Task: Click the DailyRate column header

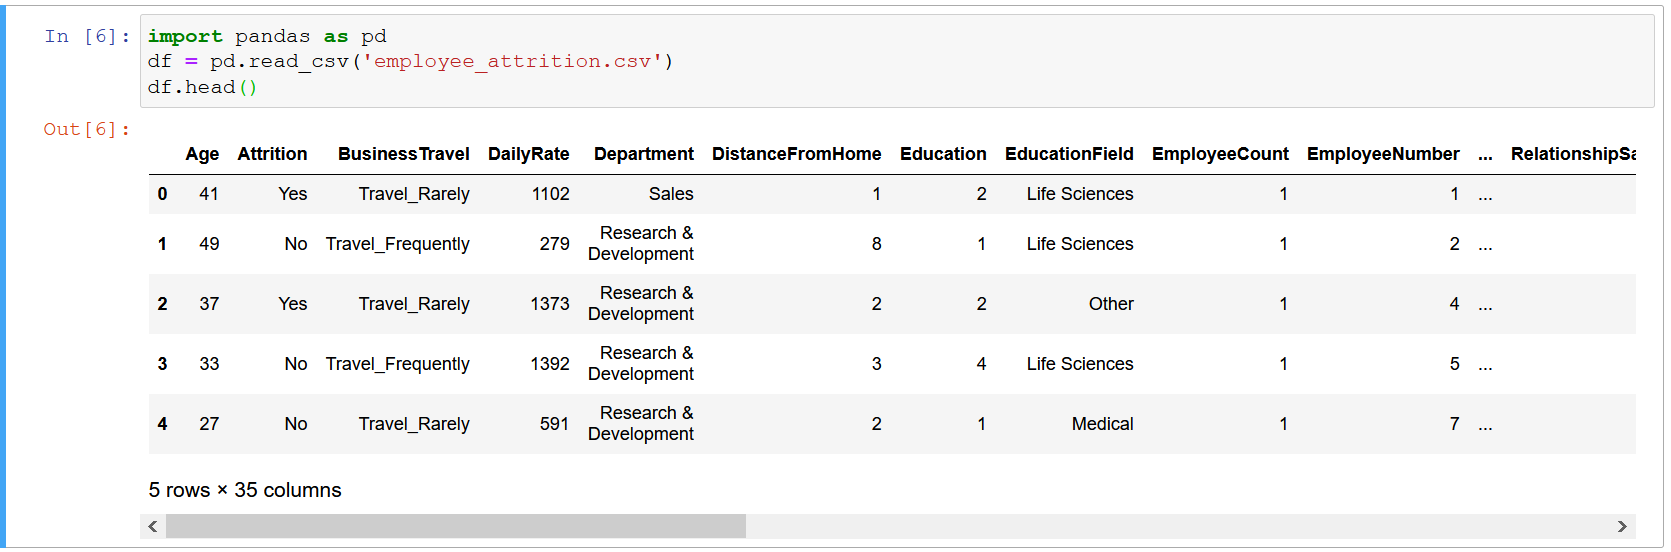Action: [x=529, y=154]
